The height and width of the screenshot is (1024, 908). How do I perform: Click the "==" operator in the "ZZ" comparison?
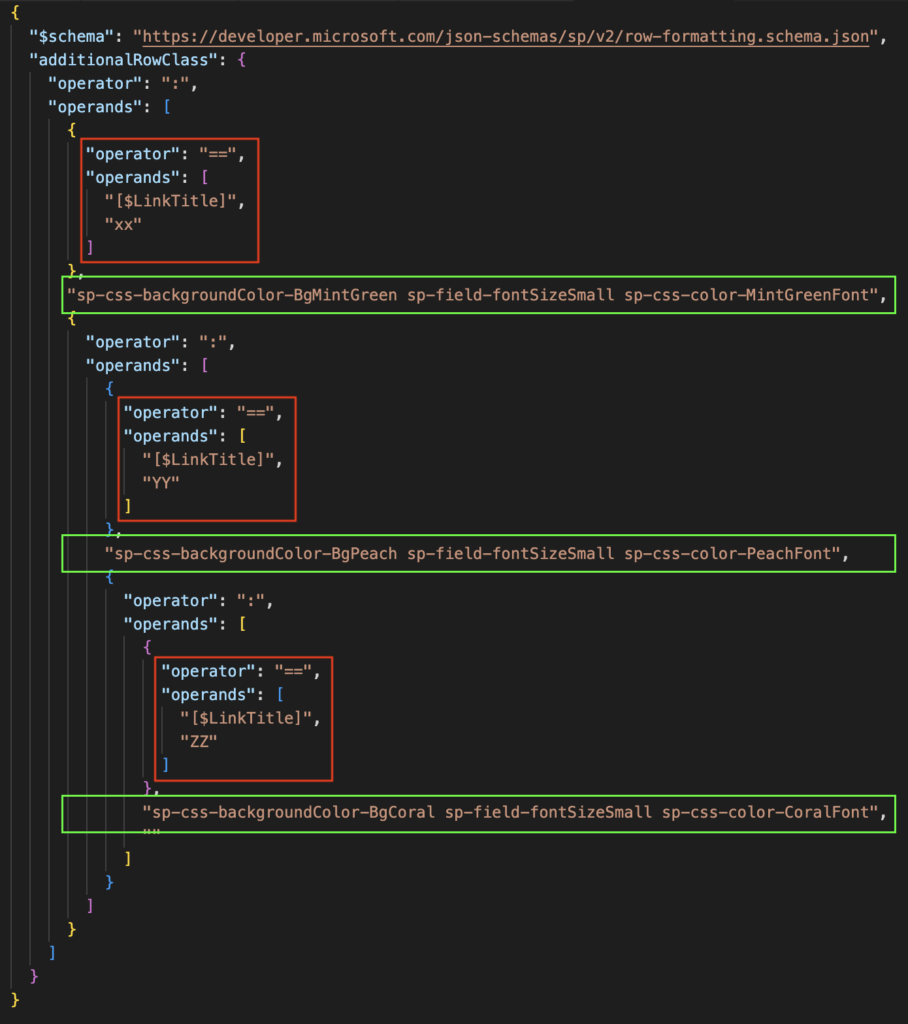tap(293, 671)
